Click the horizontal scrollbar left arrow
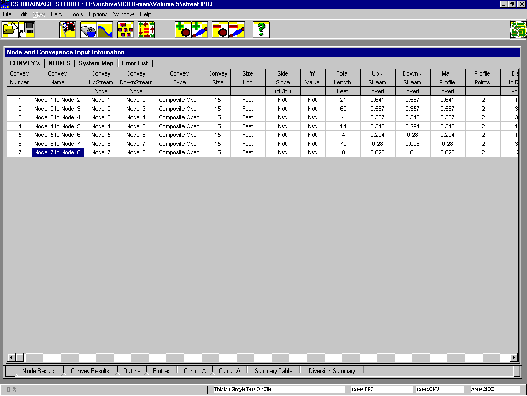The width and height of the screenshot is (527, 396). [11, 357]
